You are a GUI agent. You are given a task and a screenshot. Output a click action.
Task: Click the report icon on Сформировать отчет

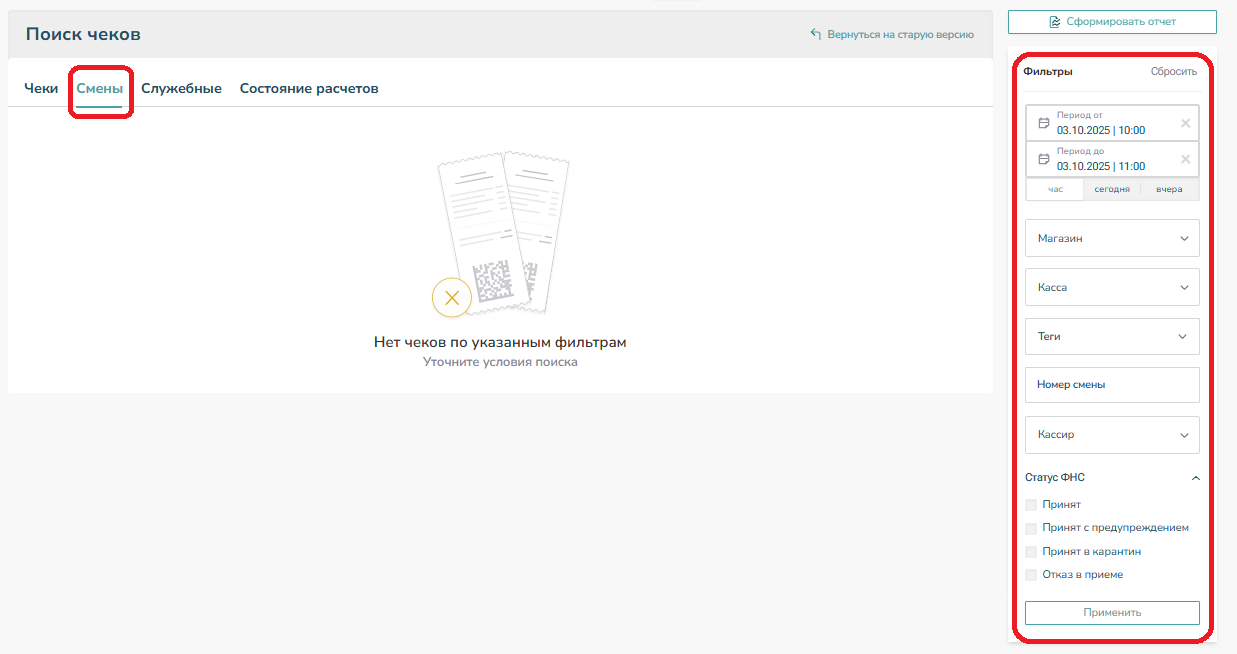point(1054,22)
